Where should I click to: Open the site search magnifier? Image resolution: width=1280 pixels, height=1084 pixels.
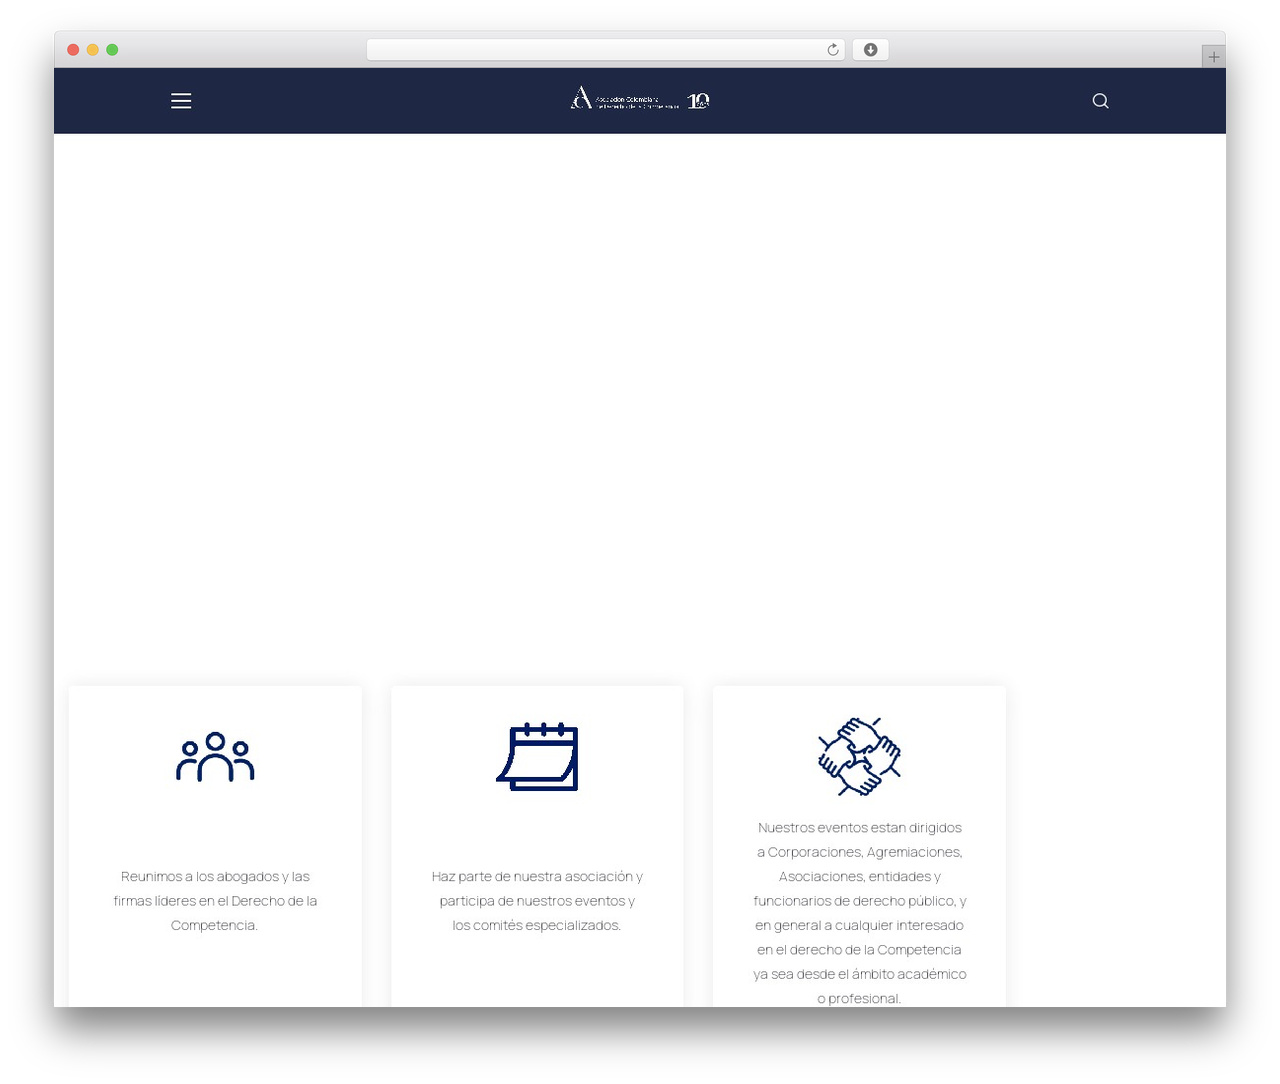coord(1100,101)
